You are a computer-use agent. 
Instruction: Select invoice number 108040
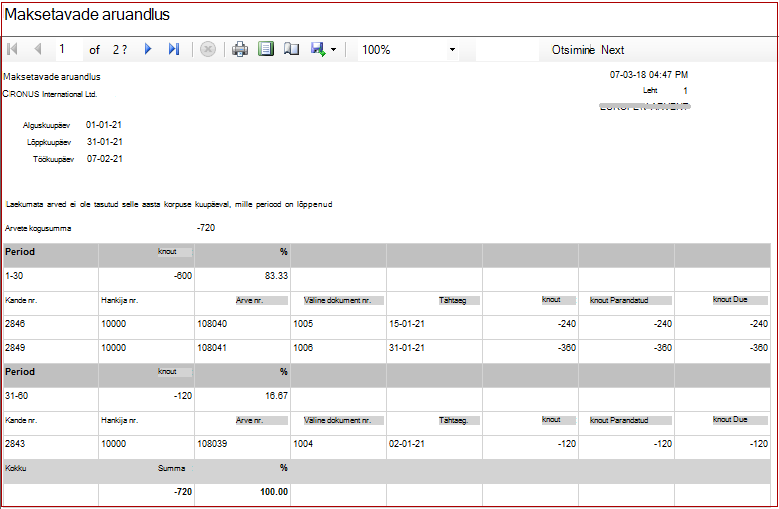[212, 324]
